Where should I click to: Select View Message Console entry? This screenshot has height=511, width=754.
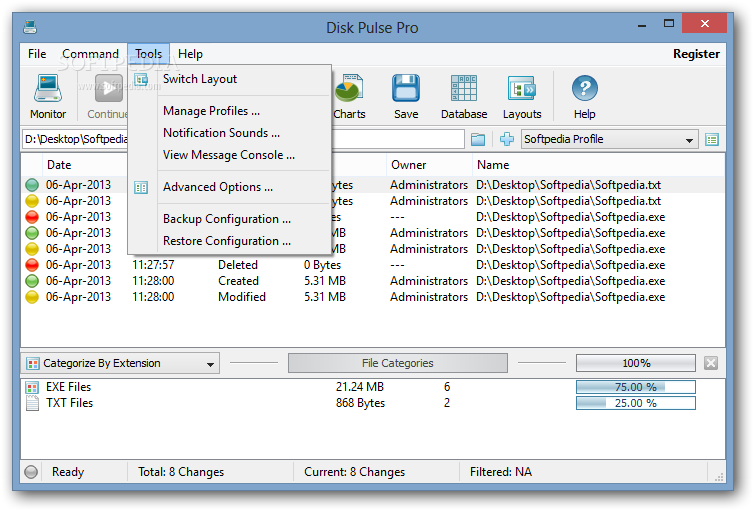tap(230, 155)
